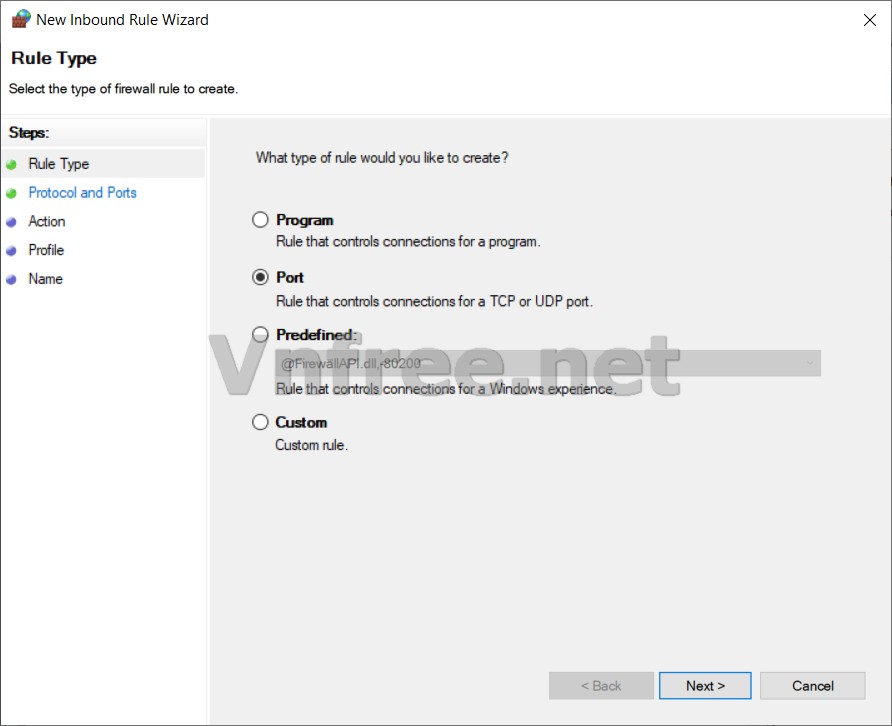
Task: Click green bullet beside Protocol and Ports
Action: tap(12, 193)
